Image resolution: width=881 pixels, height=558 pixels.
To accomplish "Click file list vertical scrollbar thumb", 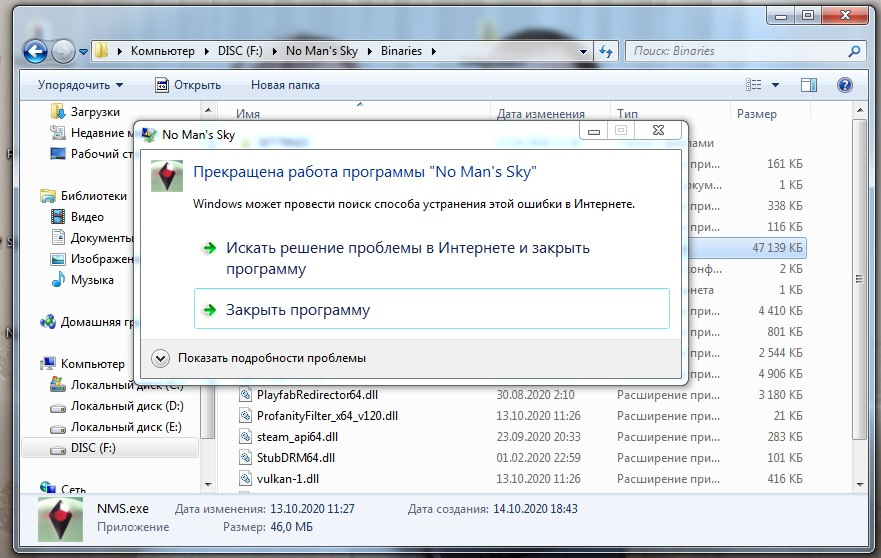I will 860,279.
